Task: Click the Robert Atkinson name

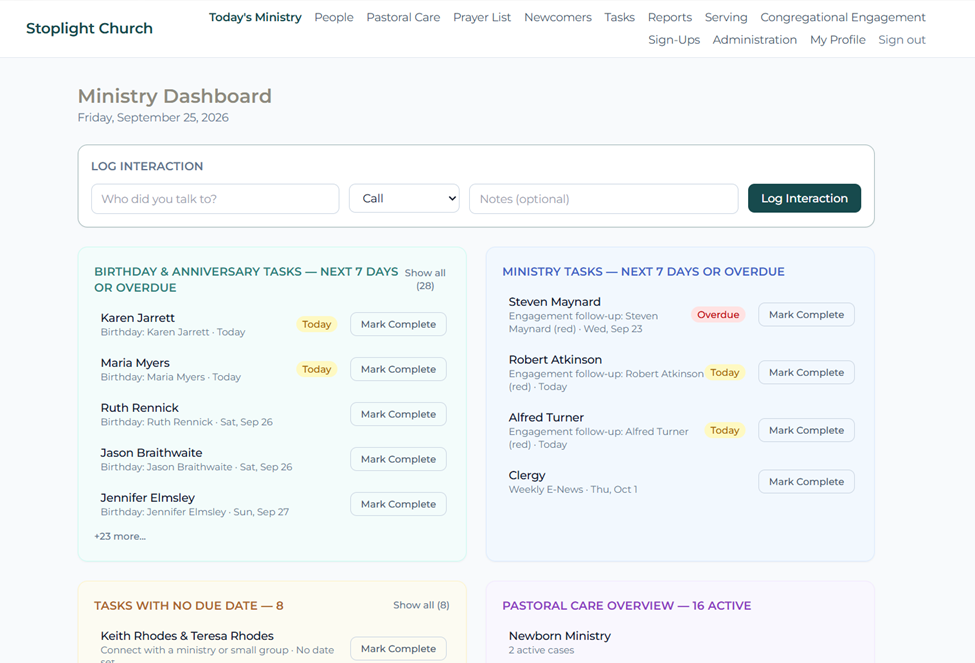Action: tap(555, 359)
